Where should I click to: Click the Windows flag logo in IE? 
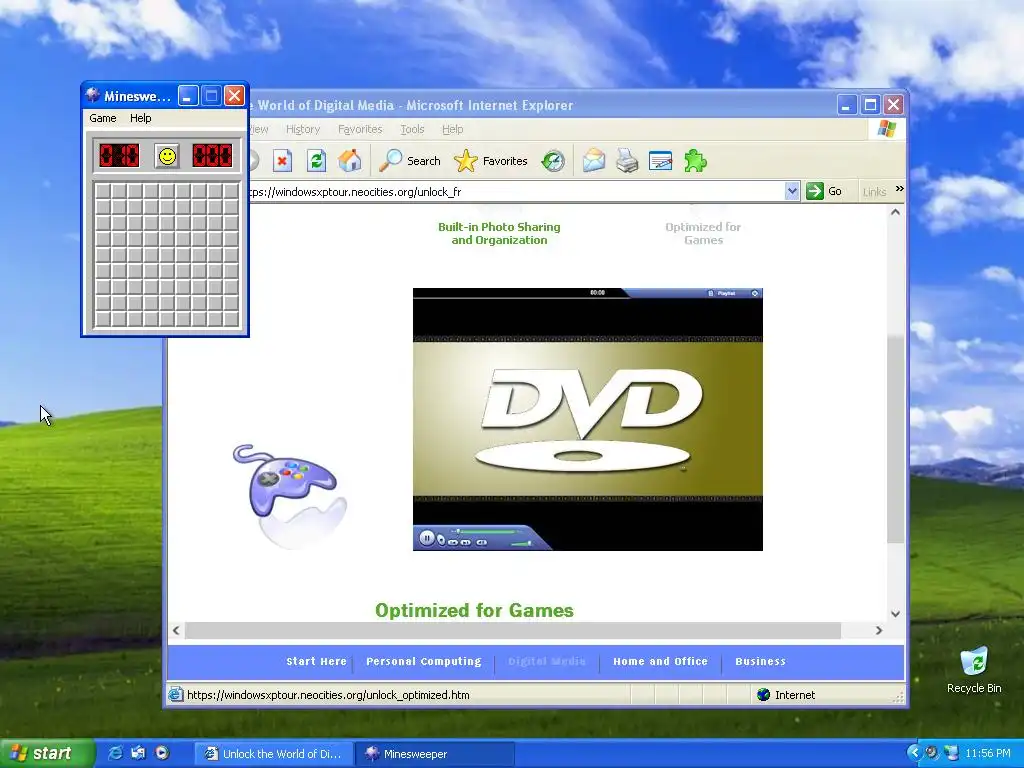887,129
